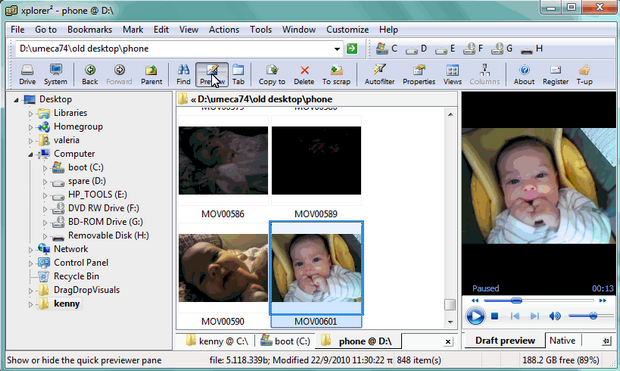
Task: Switch to boot (C:) tab
Action: 285,341
